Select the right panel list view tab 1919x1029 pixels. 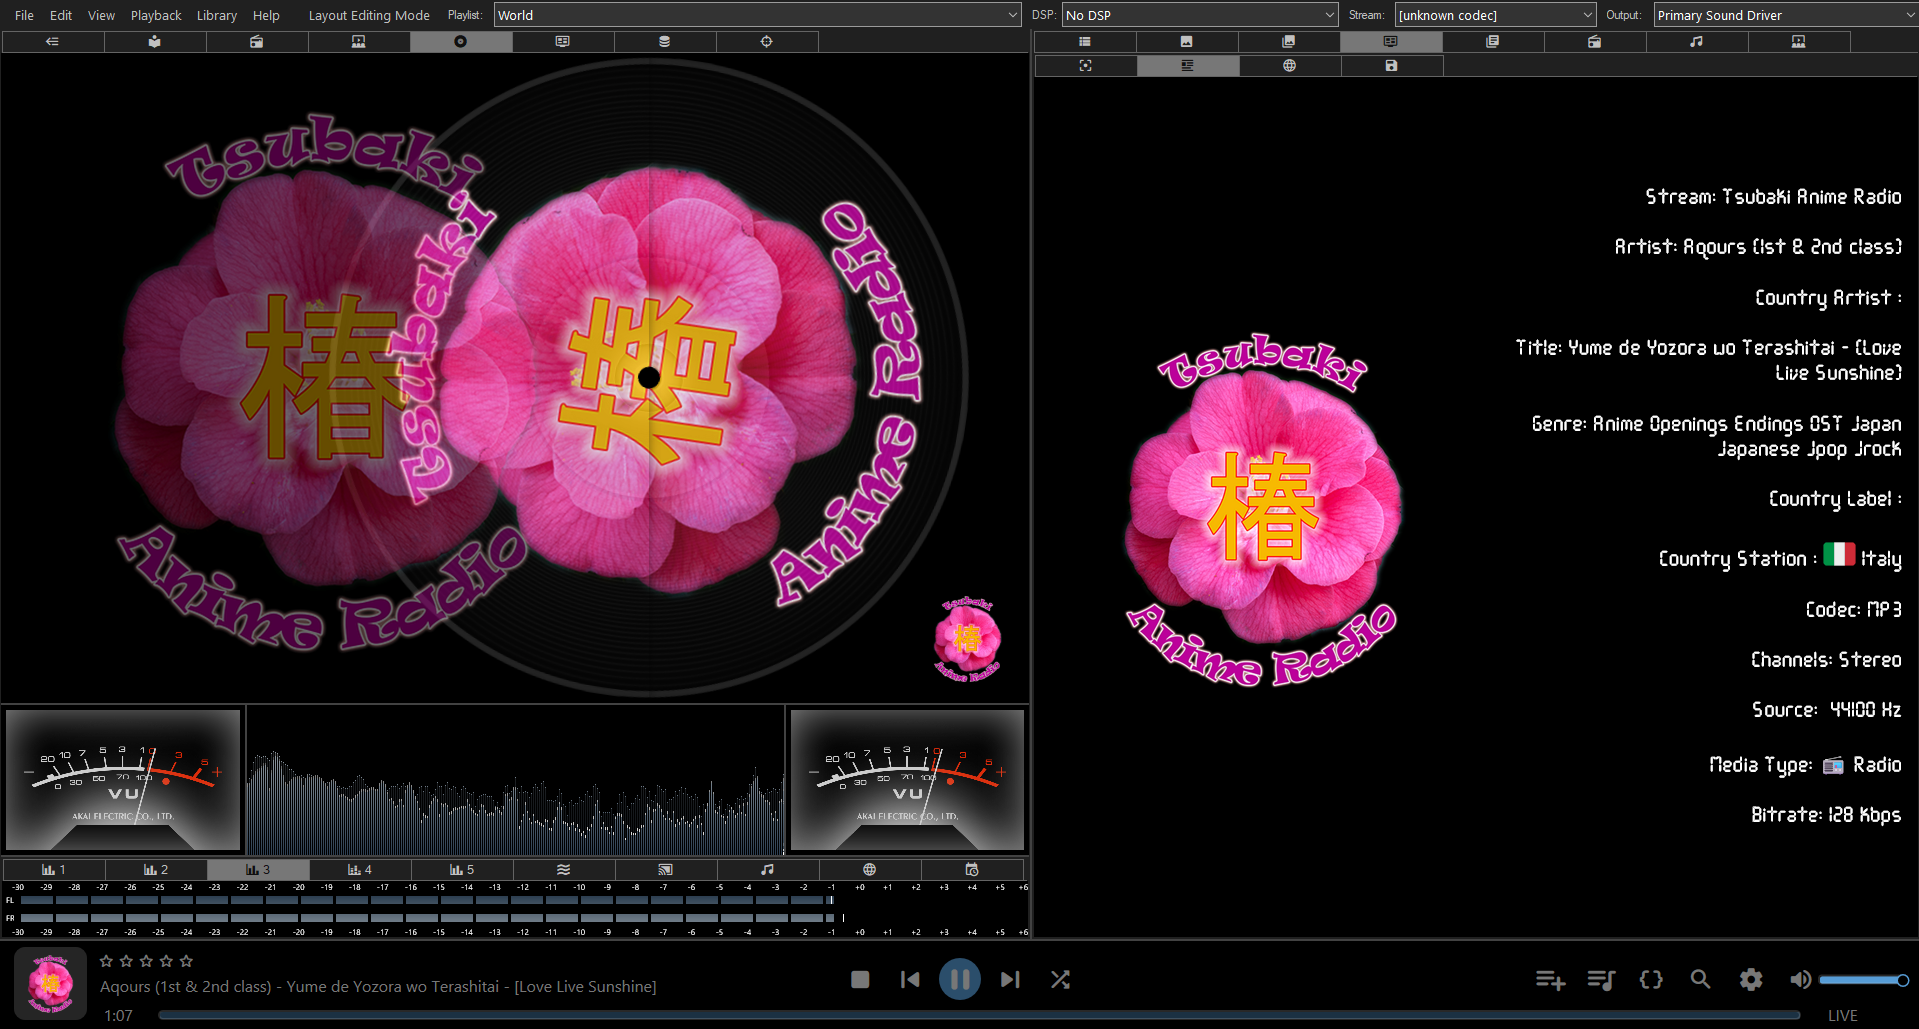click(1085, 41)
